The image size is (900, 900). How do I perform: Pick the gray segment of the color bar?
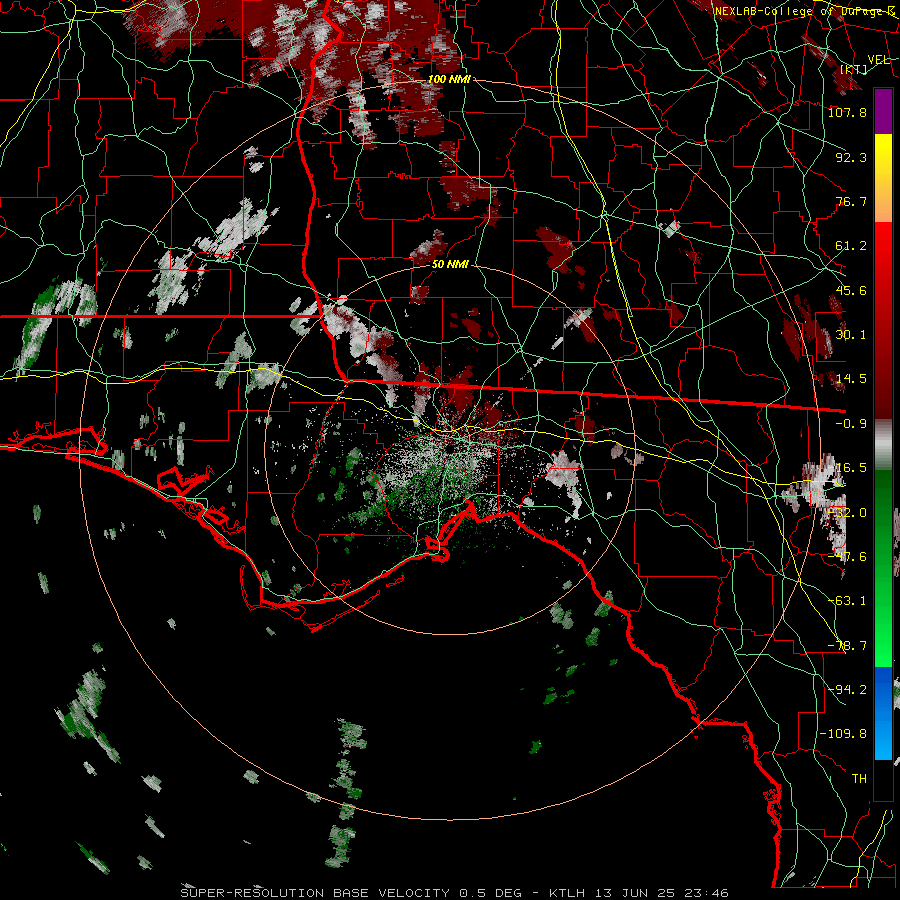(883, 445)
